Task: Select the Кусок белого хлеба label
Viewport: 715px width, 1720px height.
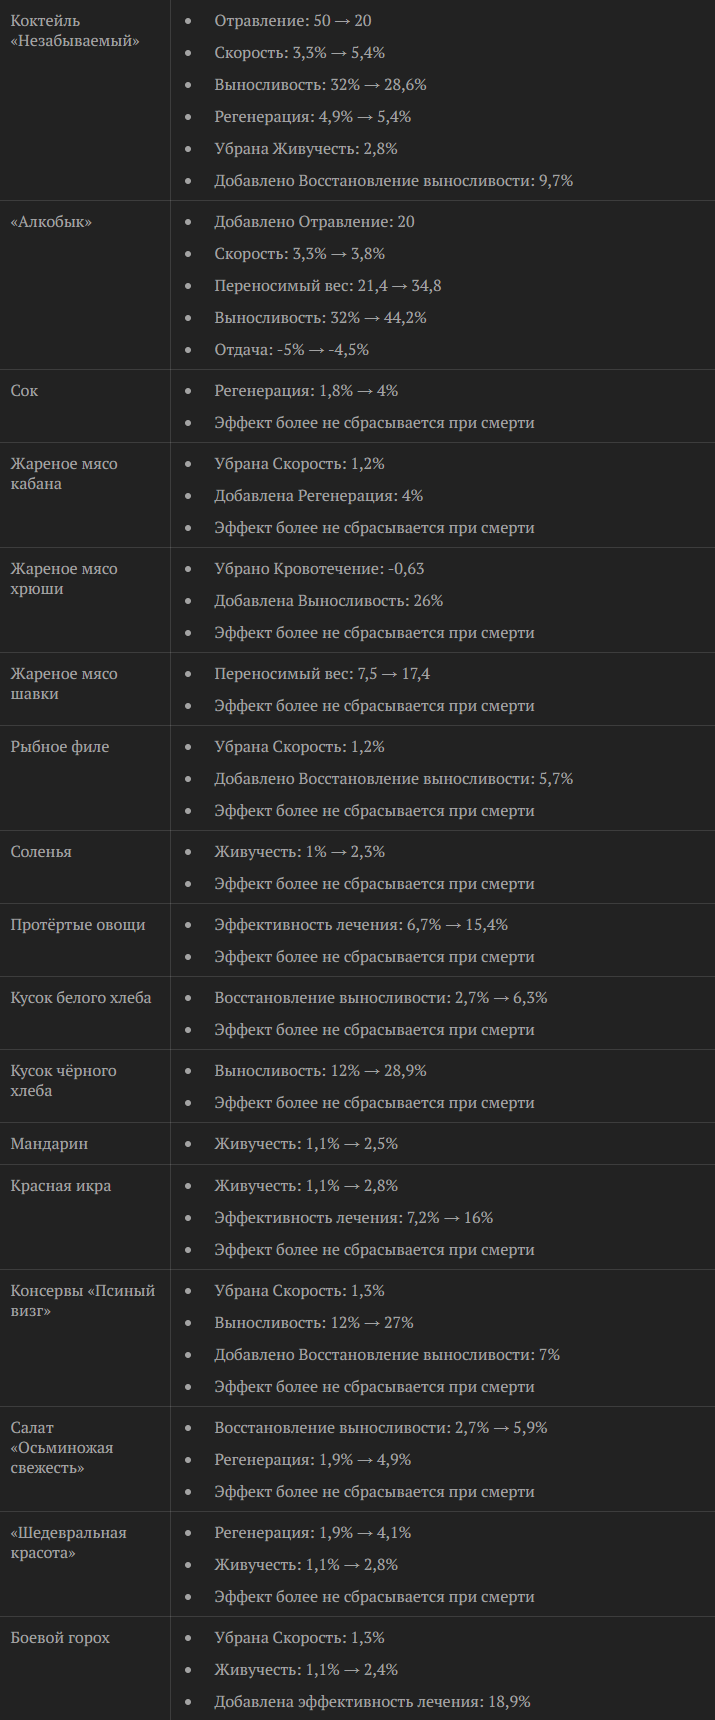Action: (x=81, y=998)
